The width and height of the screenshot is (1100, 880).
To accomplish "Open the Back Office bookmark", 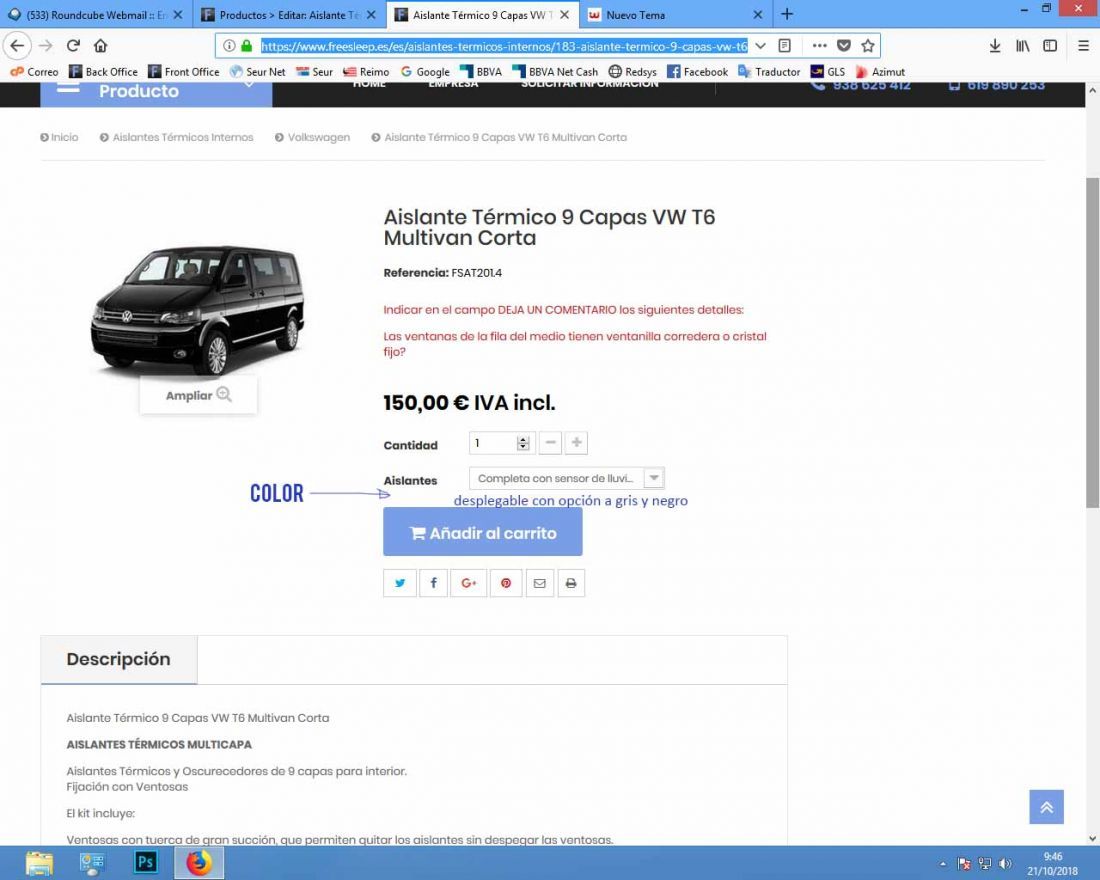I will (104, 72).
